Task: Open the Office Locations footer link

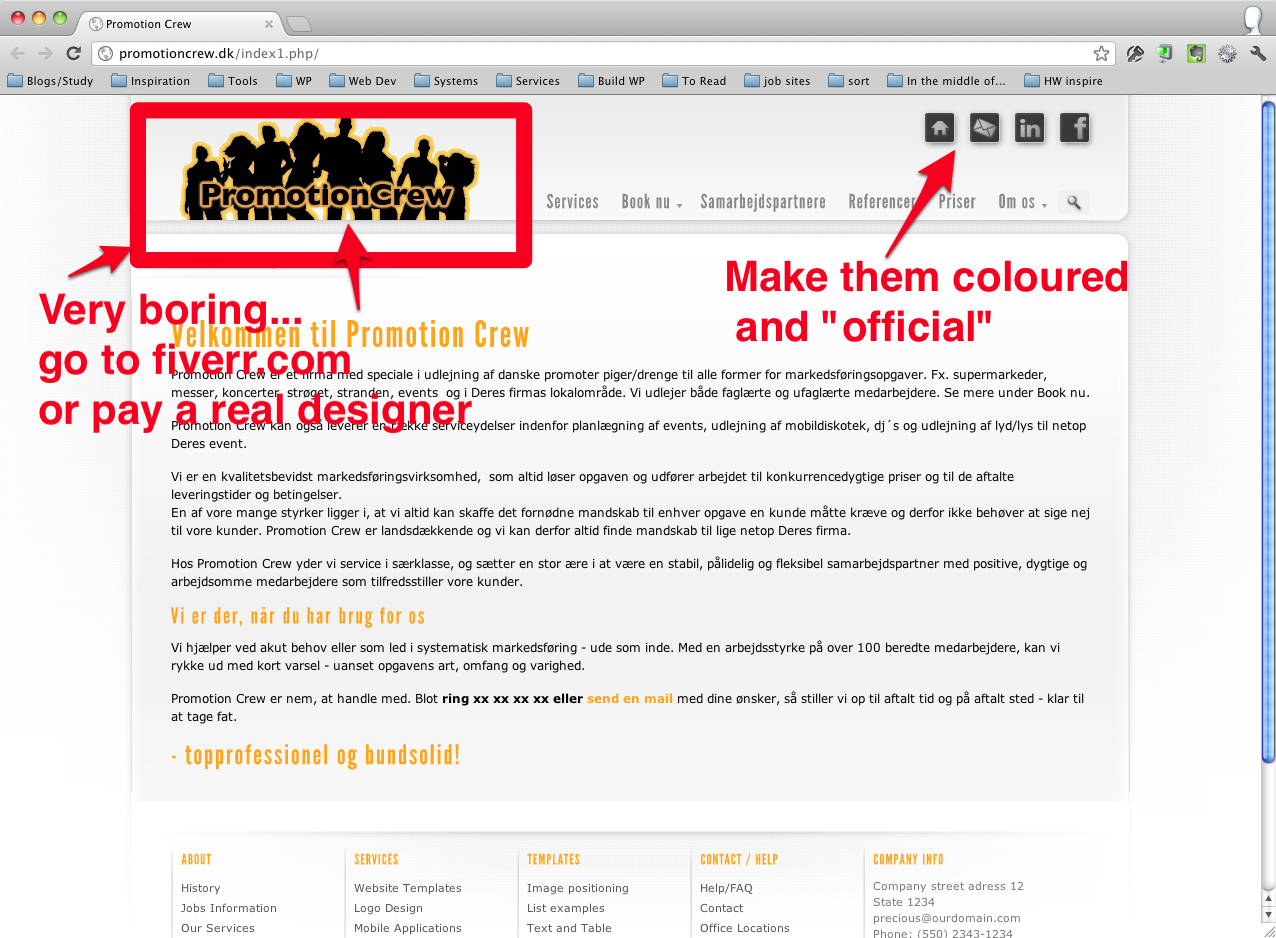Action: tap(745, 928)
